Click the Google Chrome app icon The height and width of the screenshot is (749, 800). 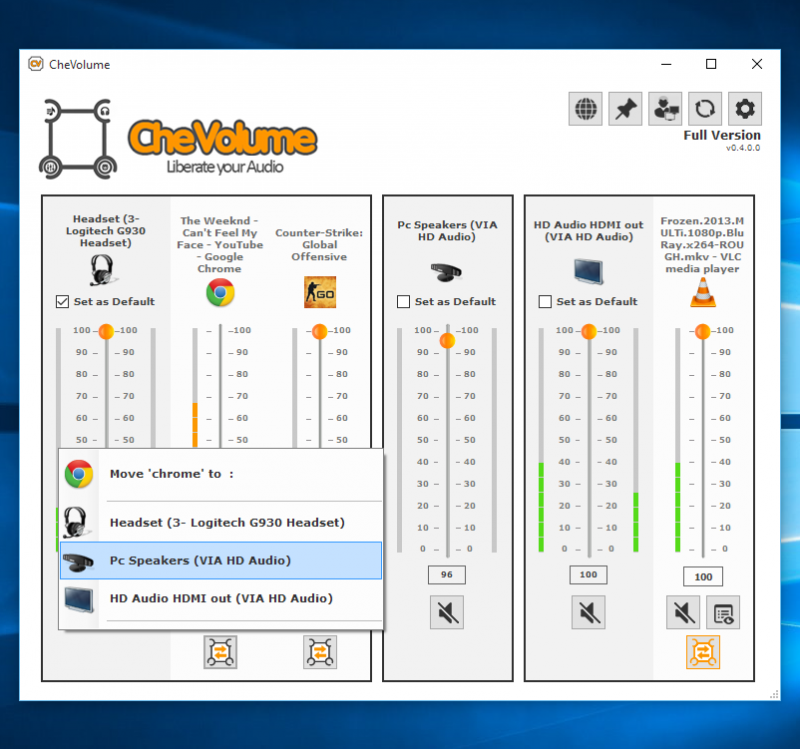coord(220,292)
